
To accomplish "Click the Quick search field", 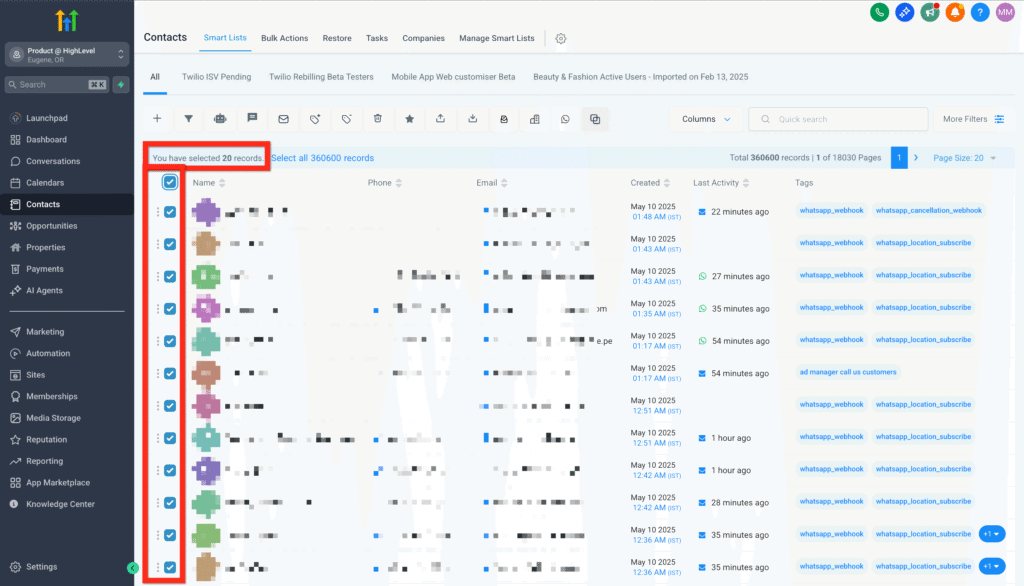I will [838, 119].
